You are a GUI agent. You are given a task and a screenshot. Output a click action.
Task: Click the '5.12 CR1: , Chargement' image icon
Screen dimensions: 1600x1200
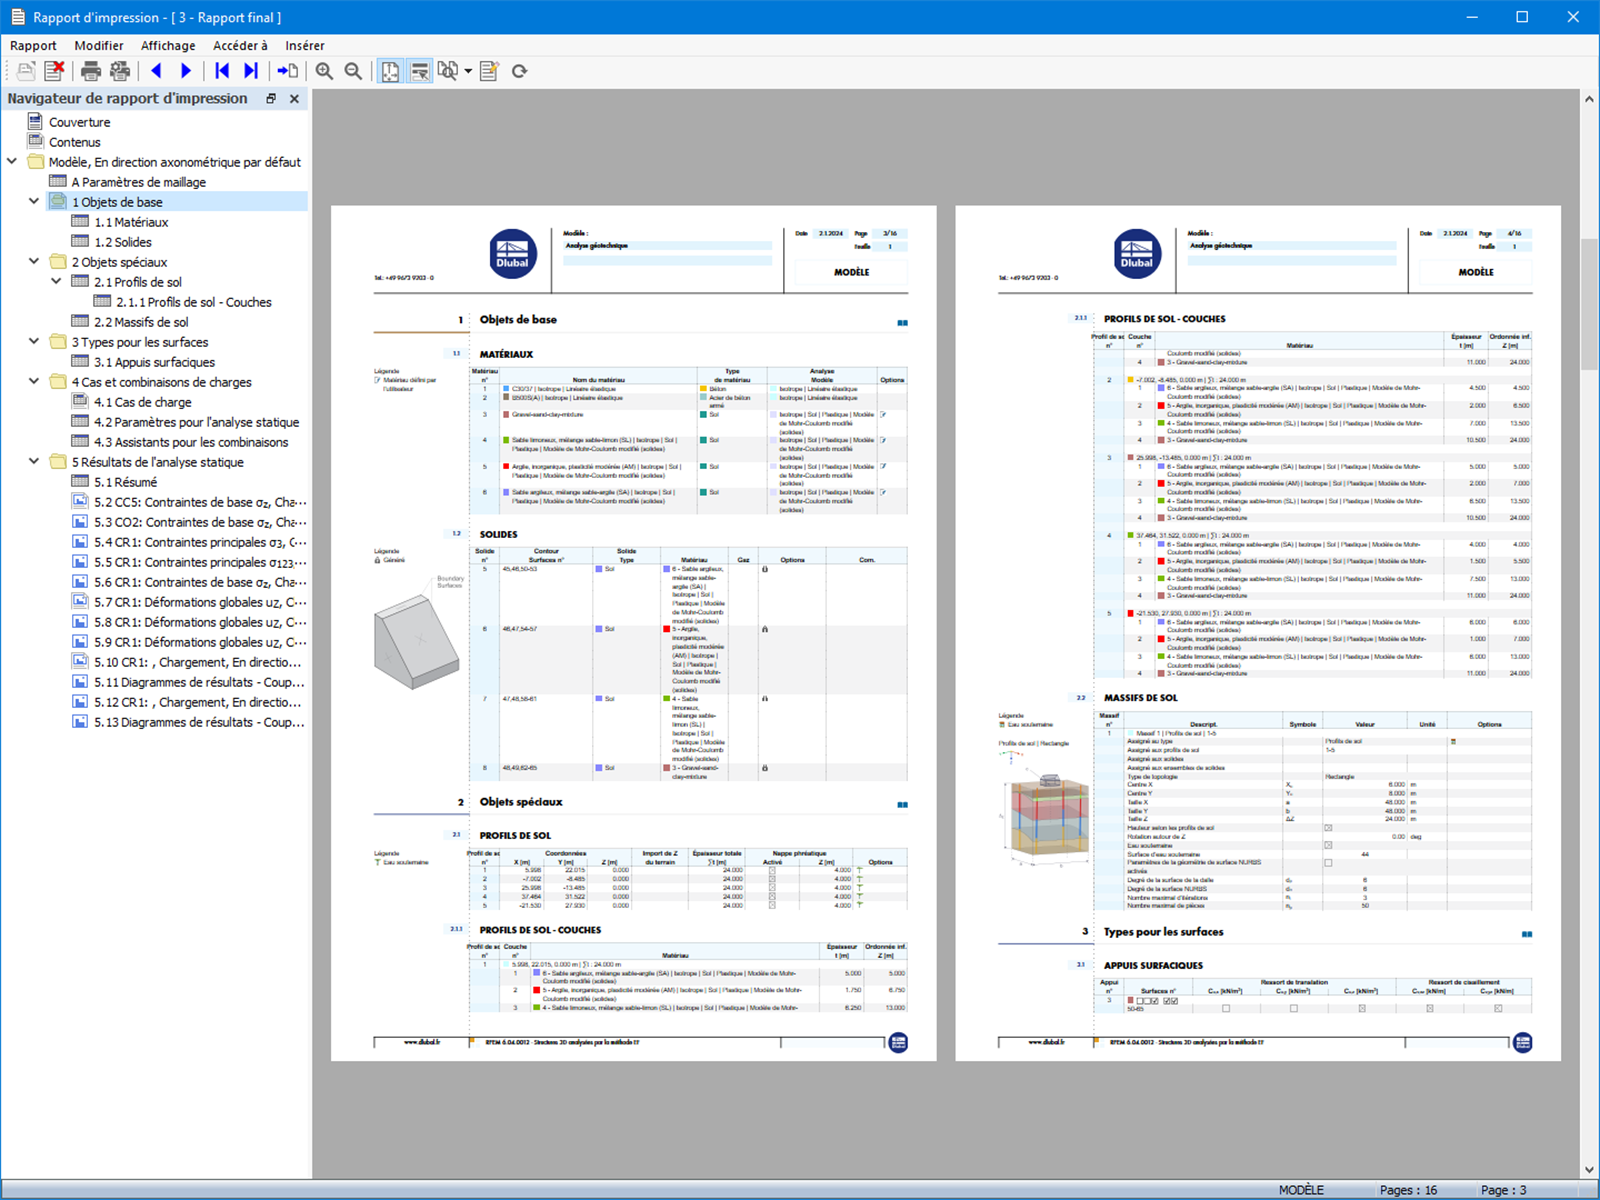pyautogui.click(x=80, y=701)
